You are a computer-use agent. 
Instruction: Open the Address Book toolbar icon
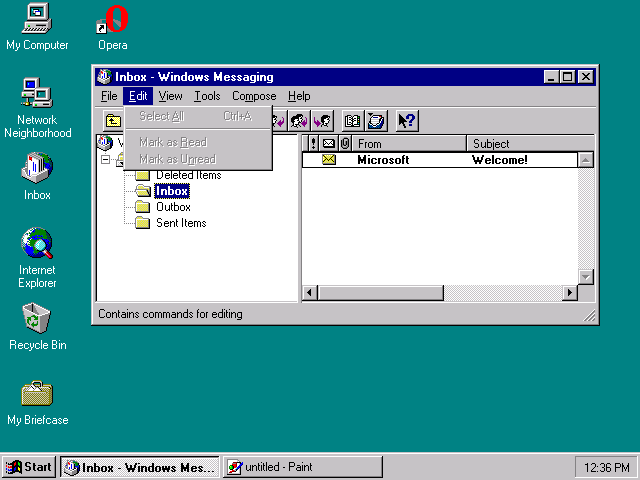(x=352, y=121)
